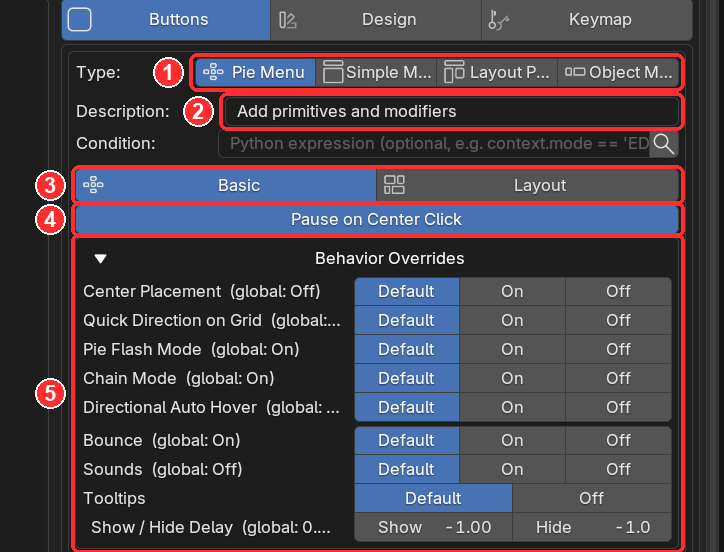
Task: Select Simple Menu type
Action: (376, 72)
